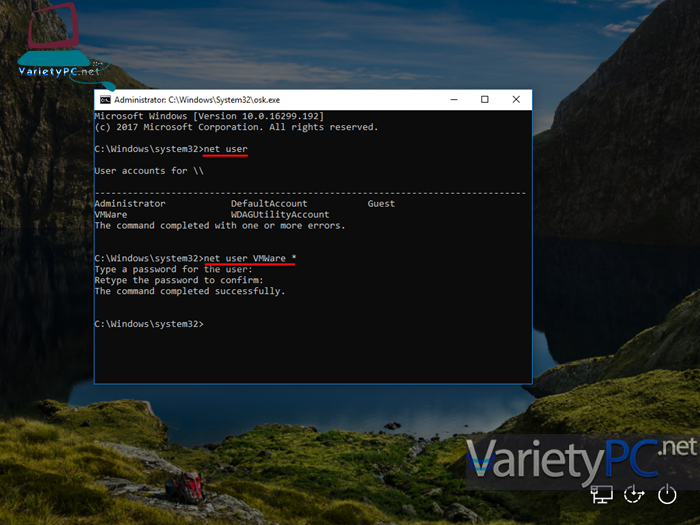Image resolution: width=700 pixels, height=525 pixels.
Task: Click the 'Guest' account name
Action: pyautogui.click(x=381, y=204)
